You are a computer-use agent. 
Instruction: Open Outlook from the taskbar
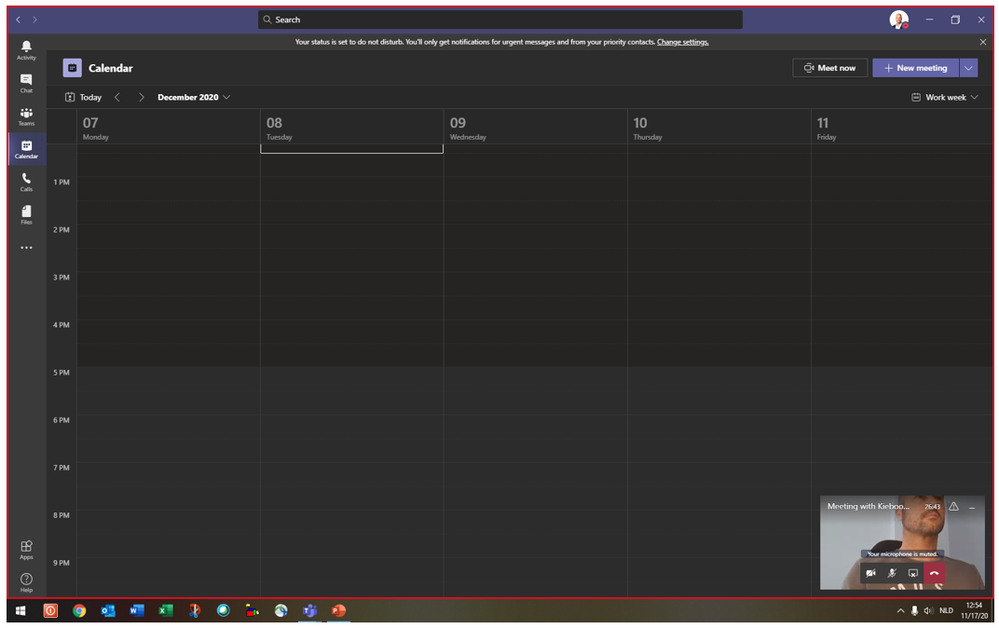(x=108, y=611)
